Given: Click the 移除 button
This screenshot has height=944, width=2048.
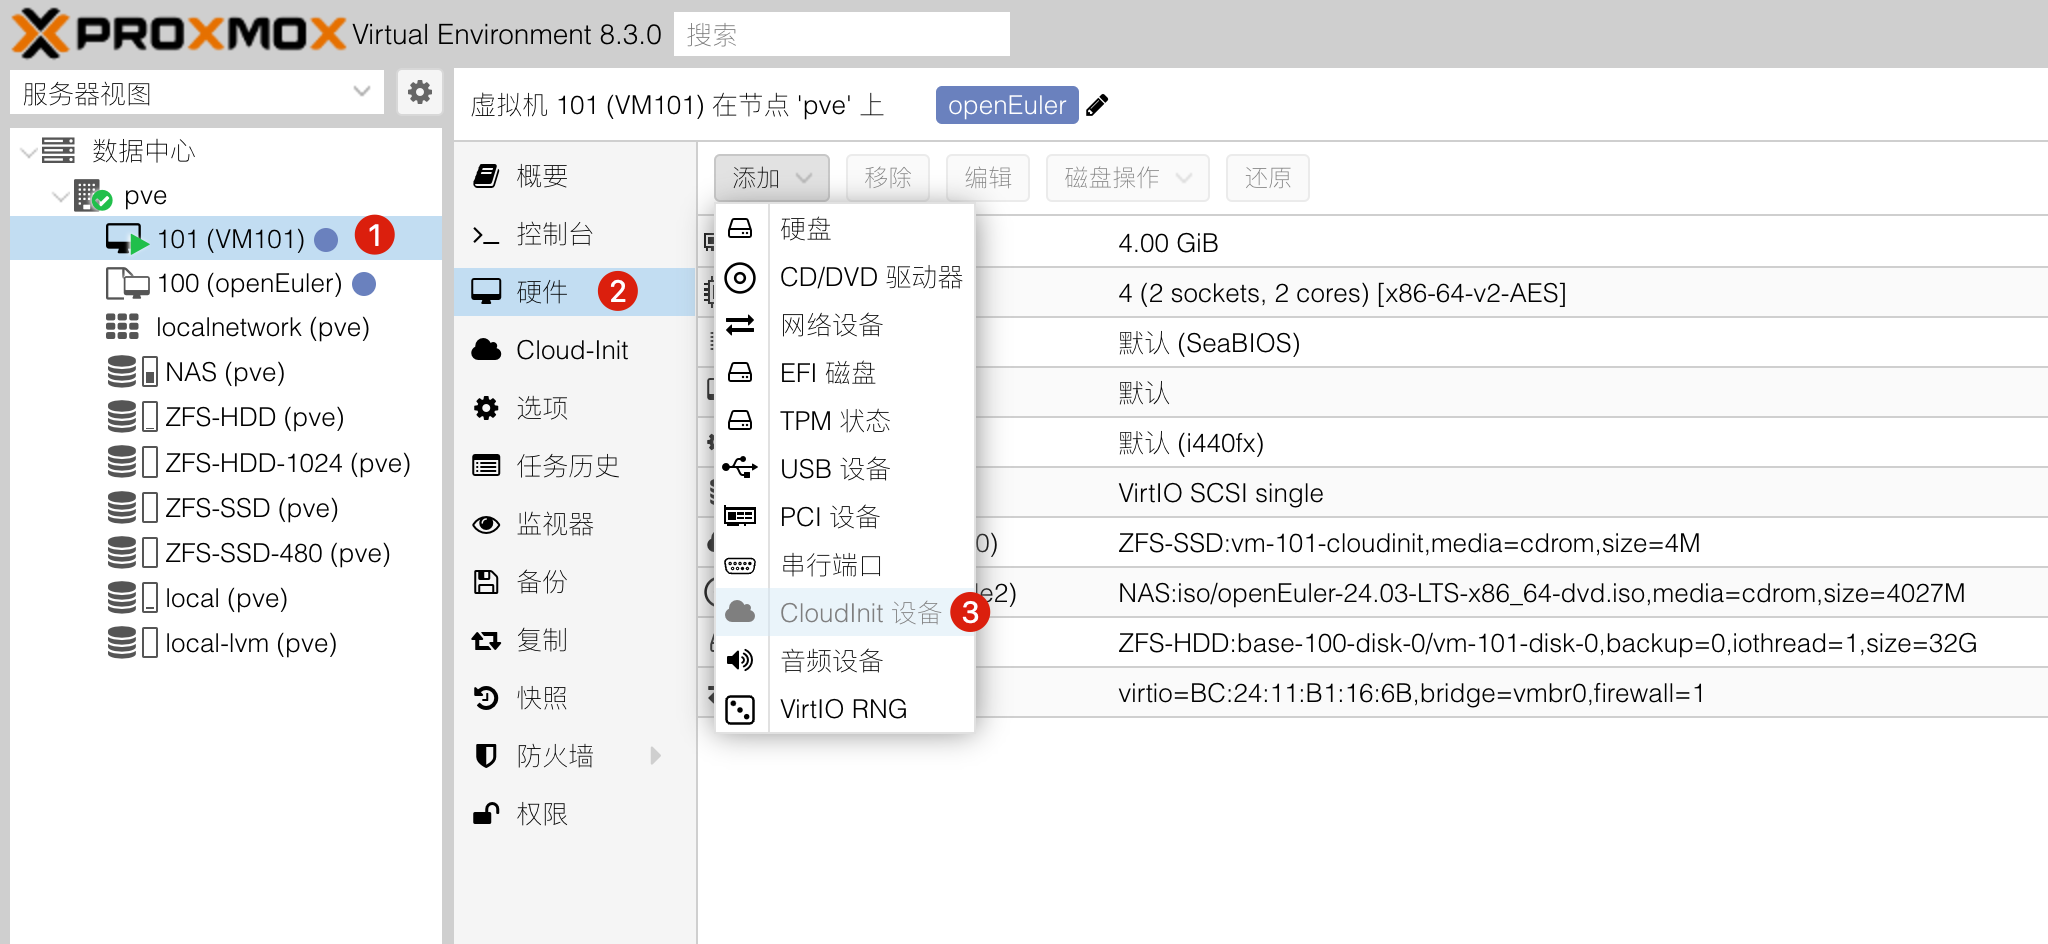Looking at the screenshot, I should (x=888, y=178).
